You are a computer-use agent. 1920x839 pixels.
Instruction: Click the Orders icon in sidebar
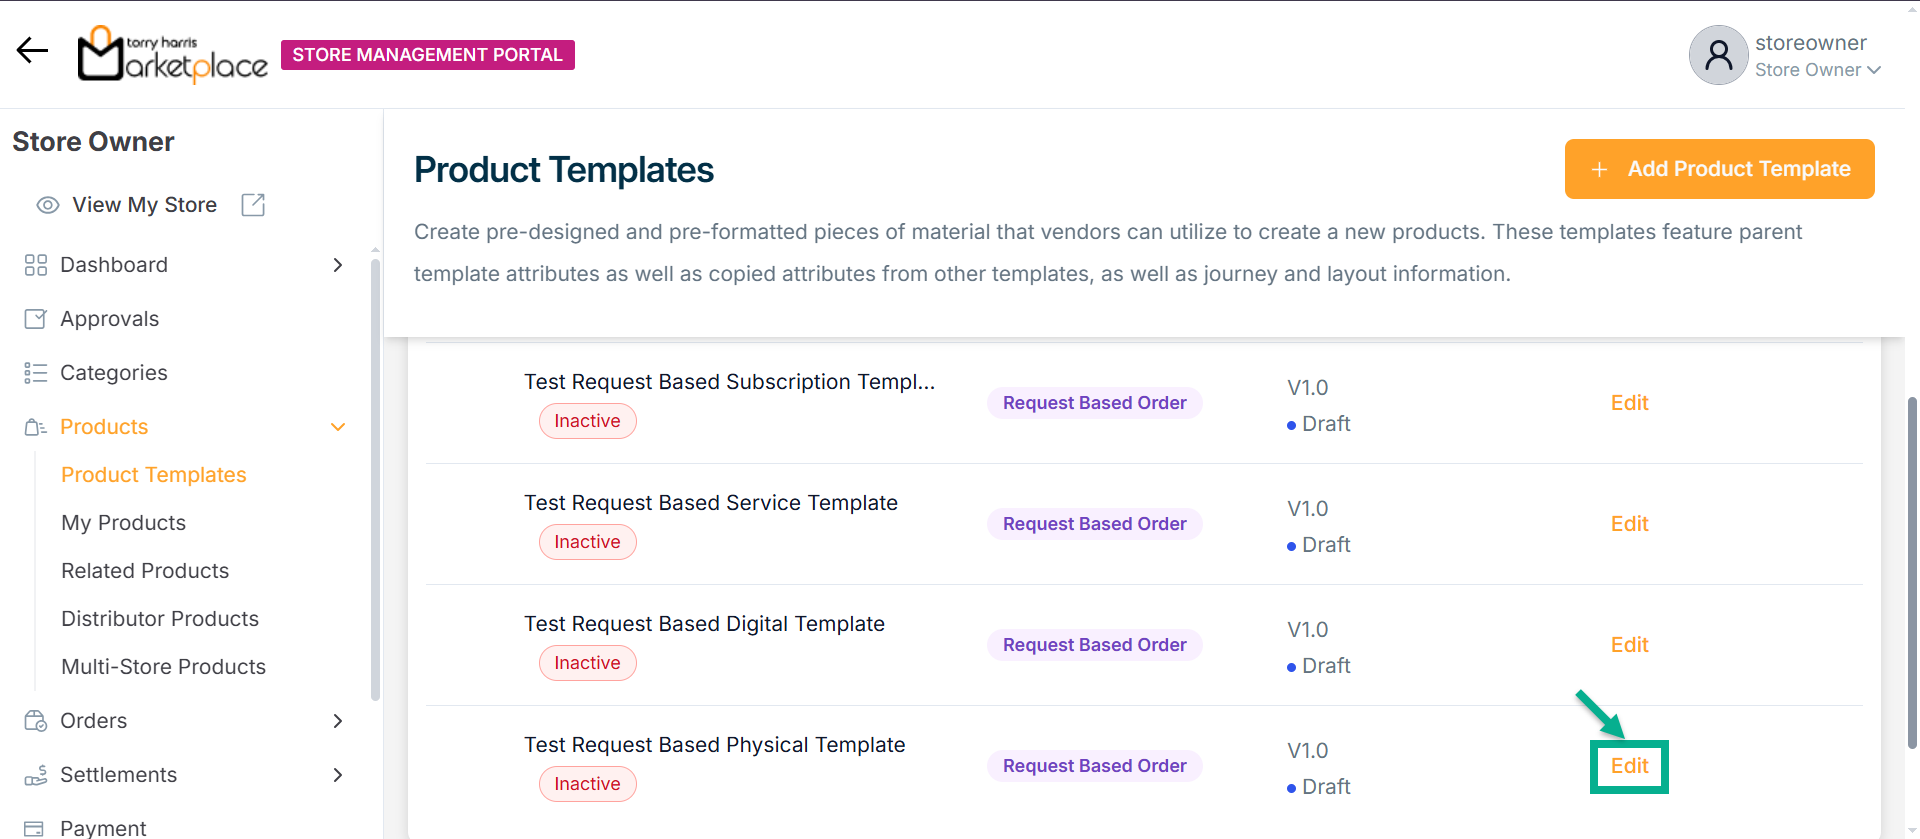coord(36,721)
